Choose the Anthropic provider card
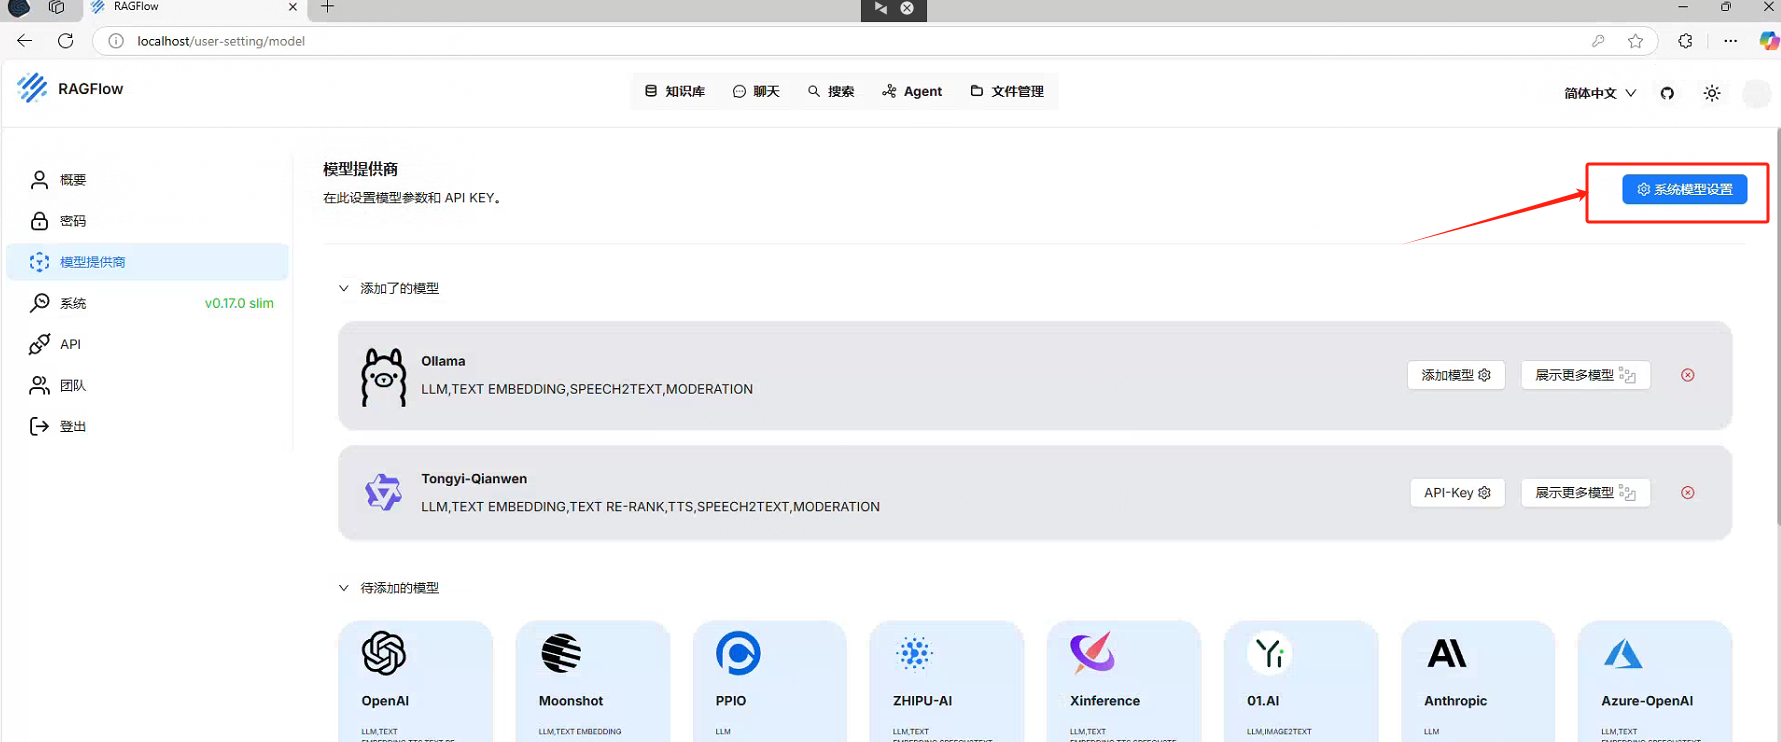Screen dimensions: 1781x742 point(1477,680)
